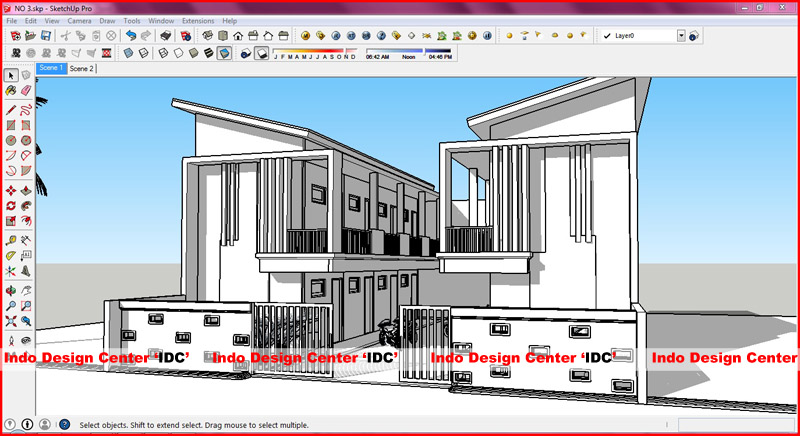Switch to Front view house icon
The width and height of the screenshot is (800, 436).
coord(238,36)
